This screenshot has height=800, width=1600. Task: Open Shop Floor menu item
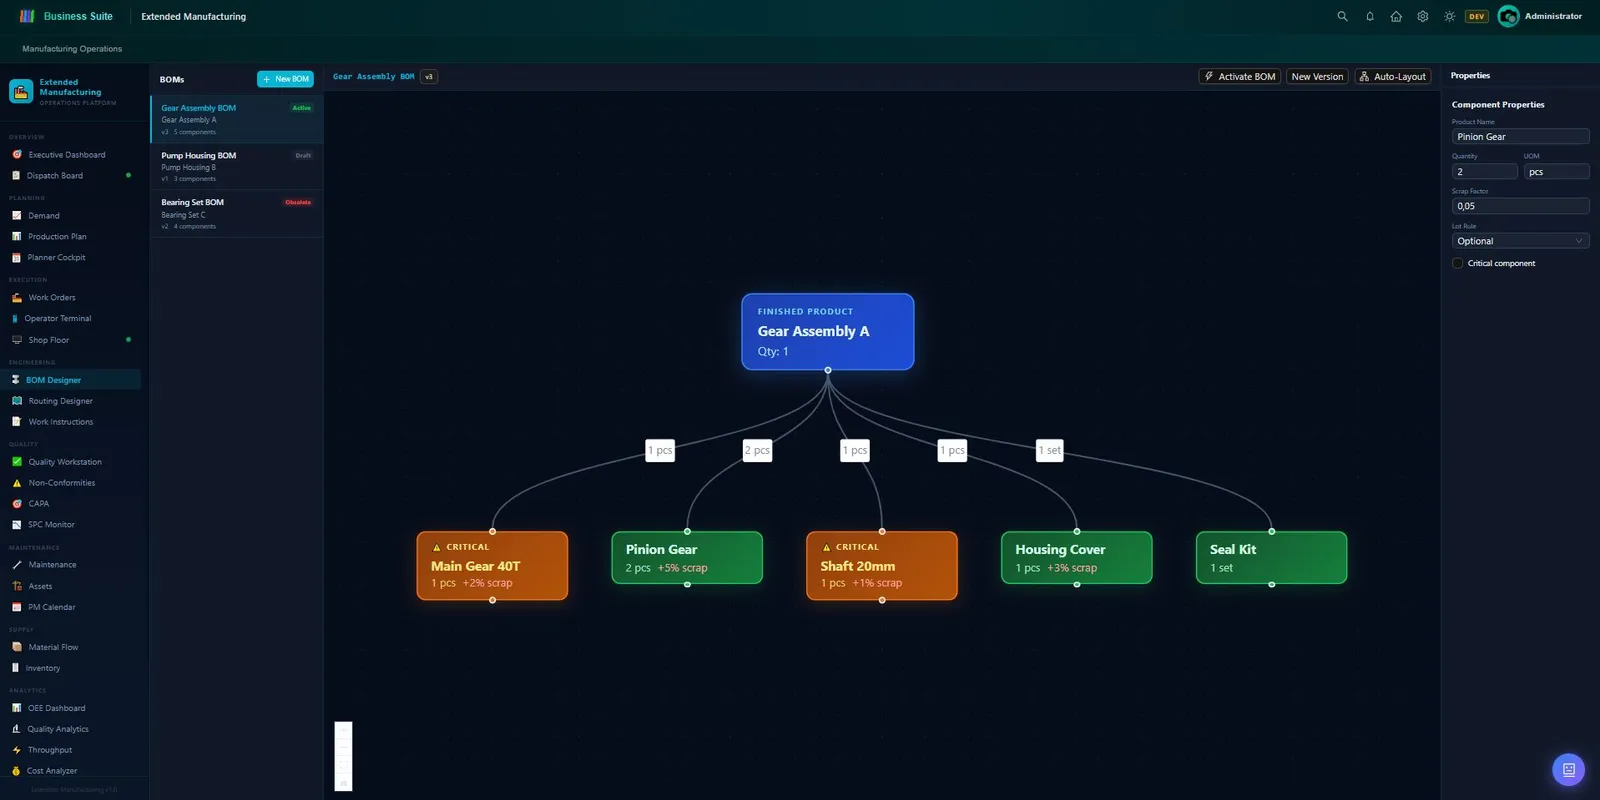tap(49, 340)
